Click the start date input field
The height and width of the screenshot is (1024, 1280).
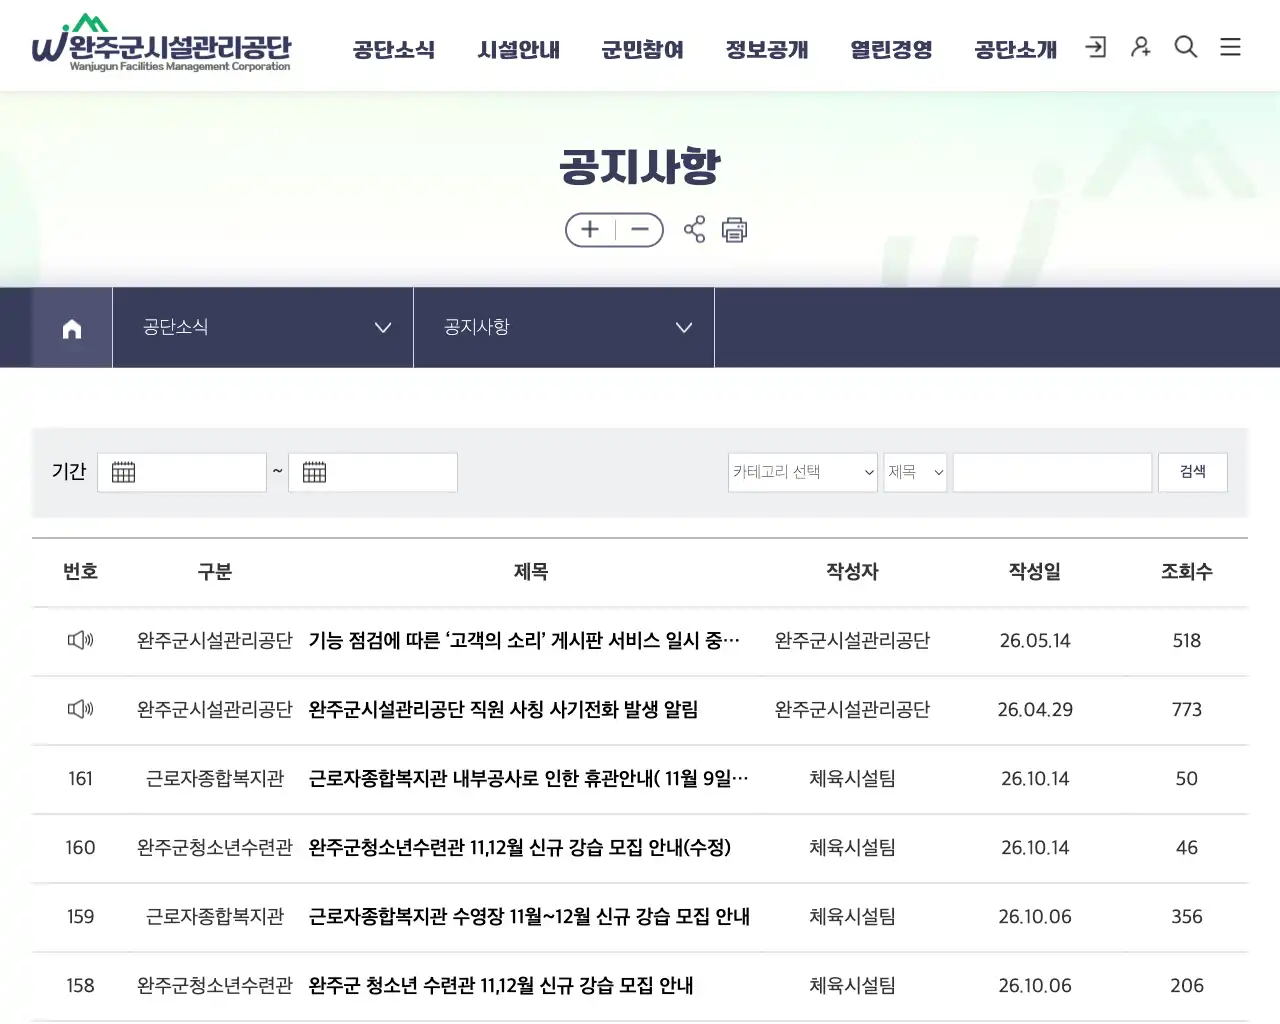(x=182, y=472)
